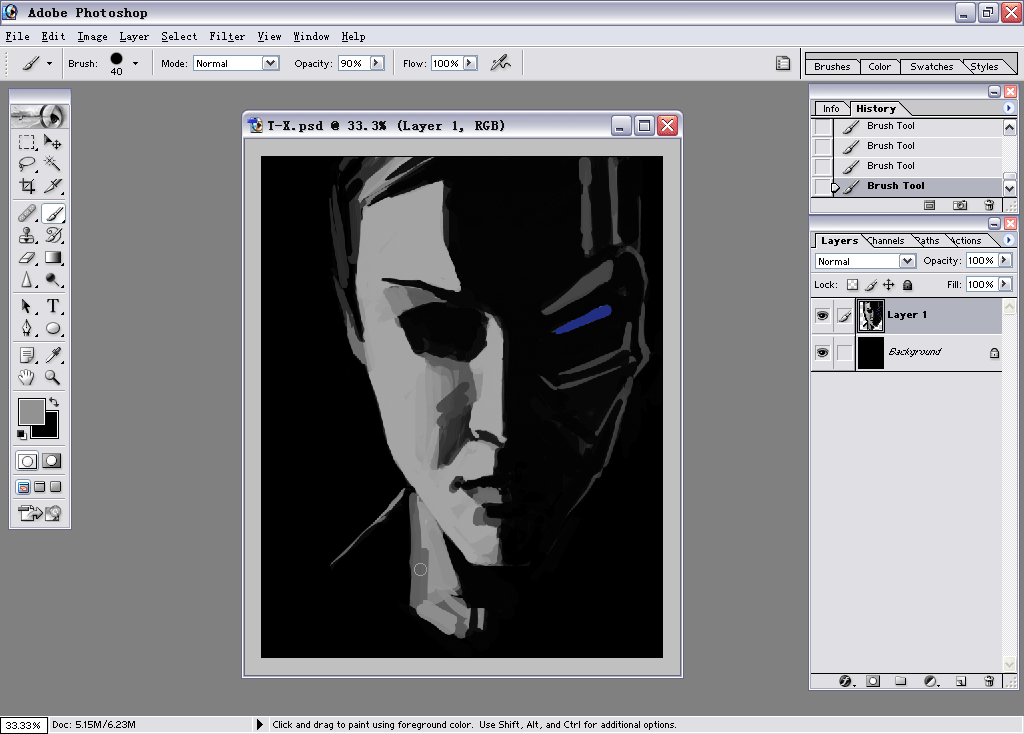
Task: Swap foreground and background colors
Action: pyautogui.click(x=54, y=402)
